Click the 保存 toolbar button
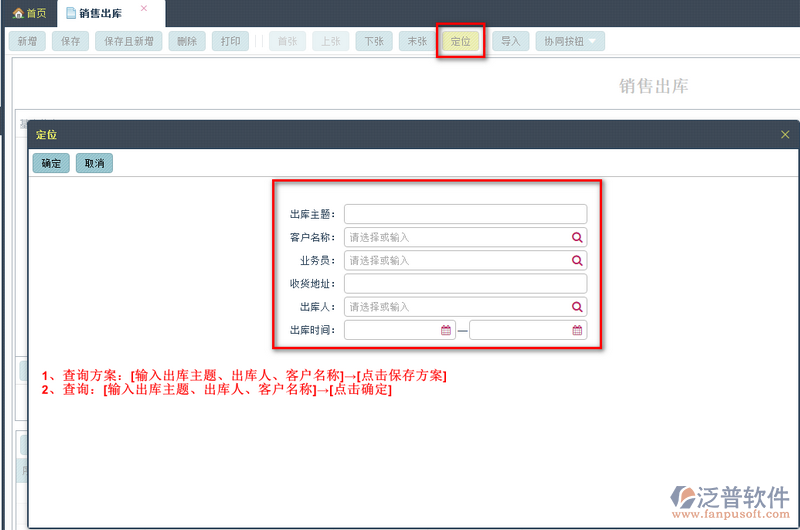Screen dimensions: 800x530 [x=70, y=41]
